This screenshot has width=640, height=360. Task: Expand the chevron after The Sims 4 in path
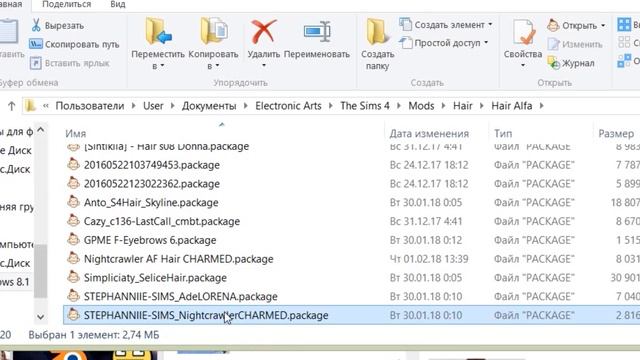tap(399, 106)
